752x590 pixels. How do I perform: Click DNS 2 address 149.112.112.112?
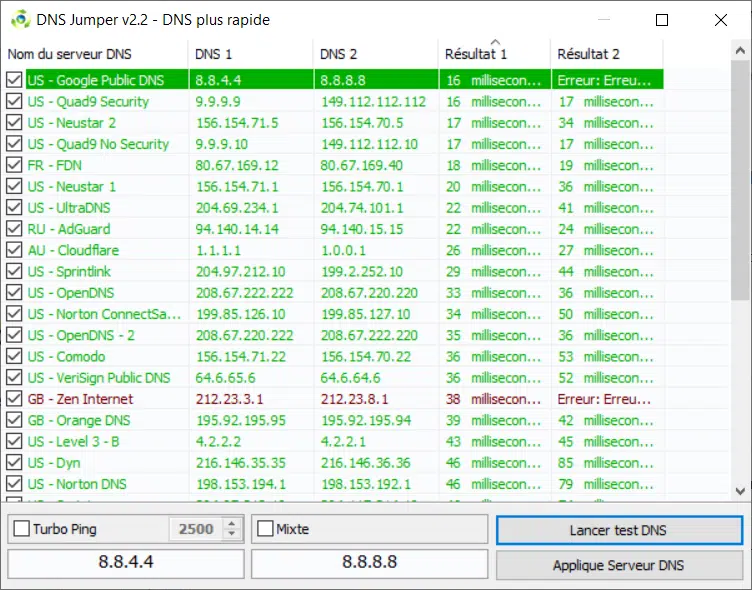(x=373, y=102)
